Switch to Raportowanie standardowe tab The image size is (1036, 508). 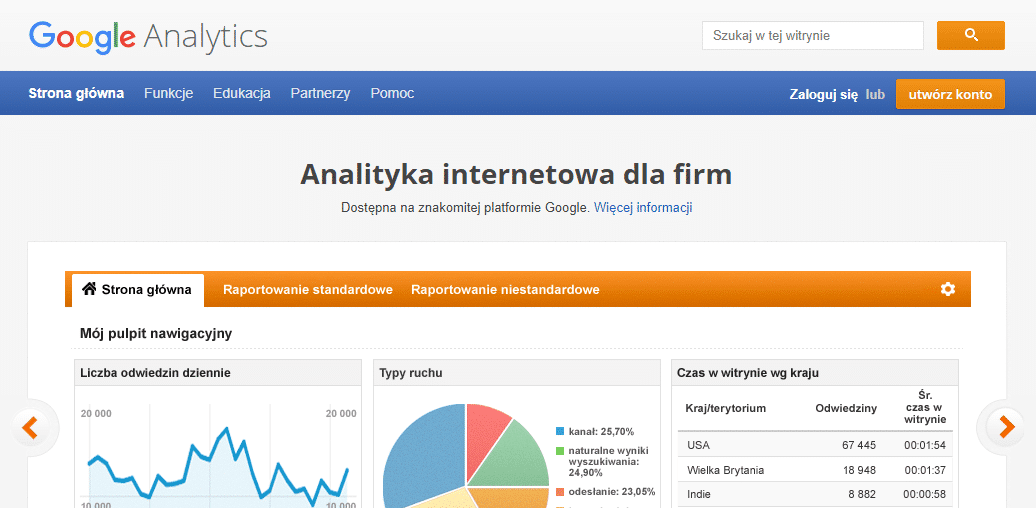point(308,289)
